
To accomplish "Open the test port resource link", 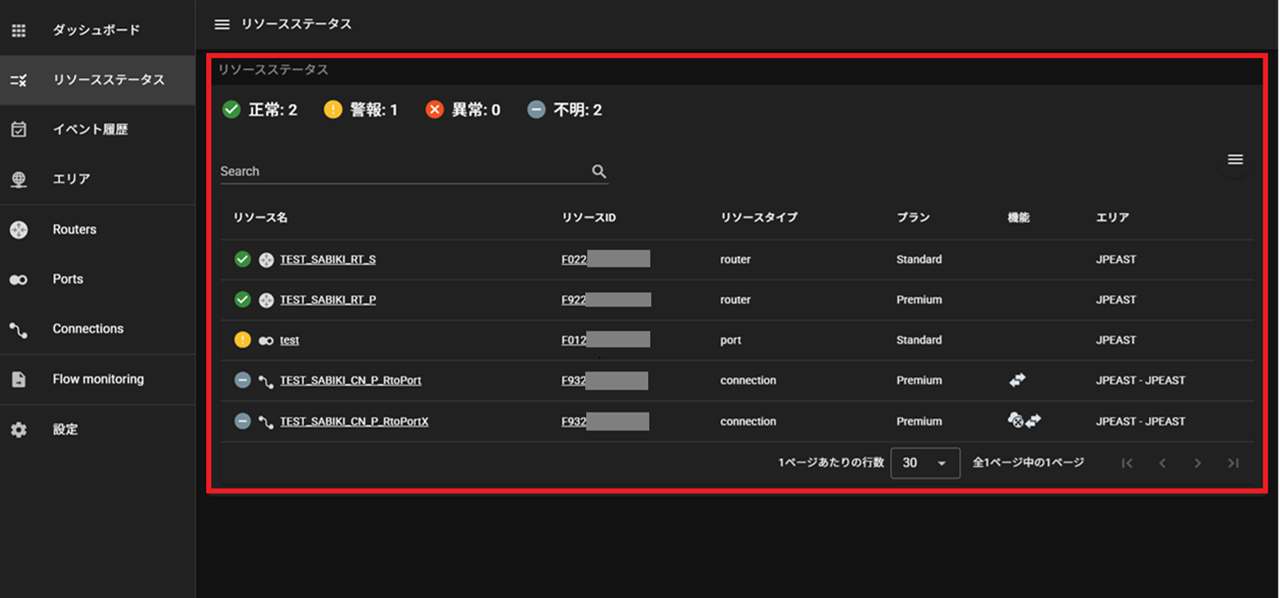I will coord(289,340).
